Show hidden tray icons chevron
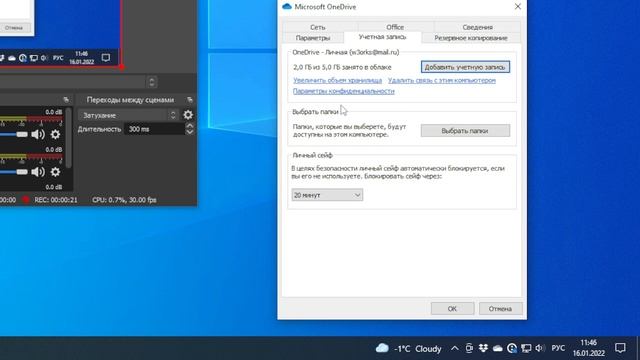Screen dimensions: 640x360 click(x=454, y=348)
